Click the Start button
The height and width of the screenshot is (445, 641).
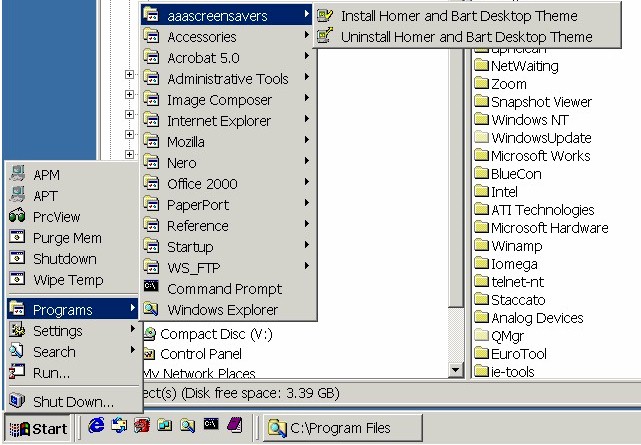click(38, 429)
